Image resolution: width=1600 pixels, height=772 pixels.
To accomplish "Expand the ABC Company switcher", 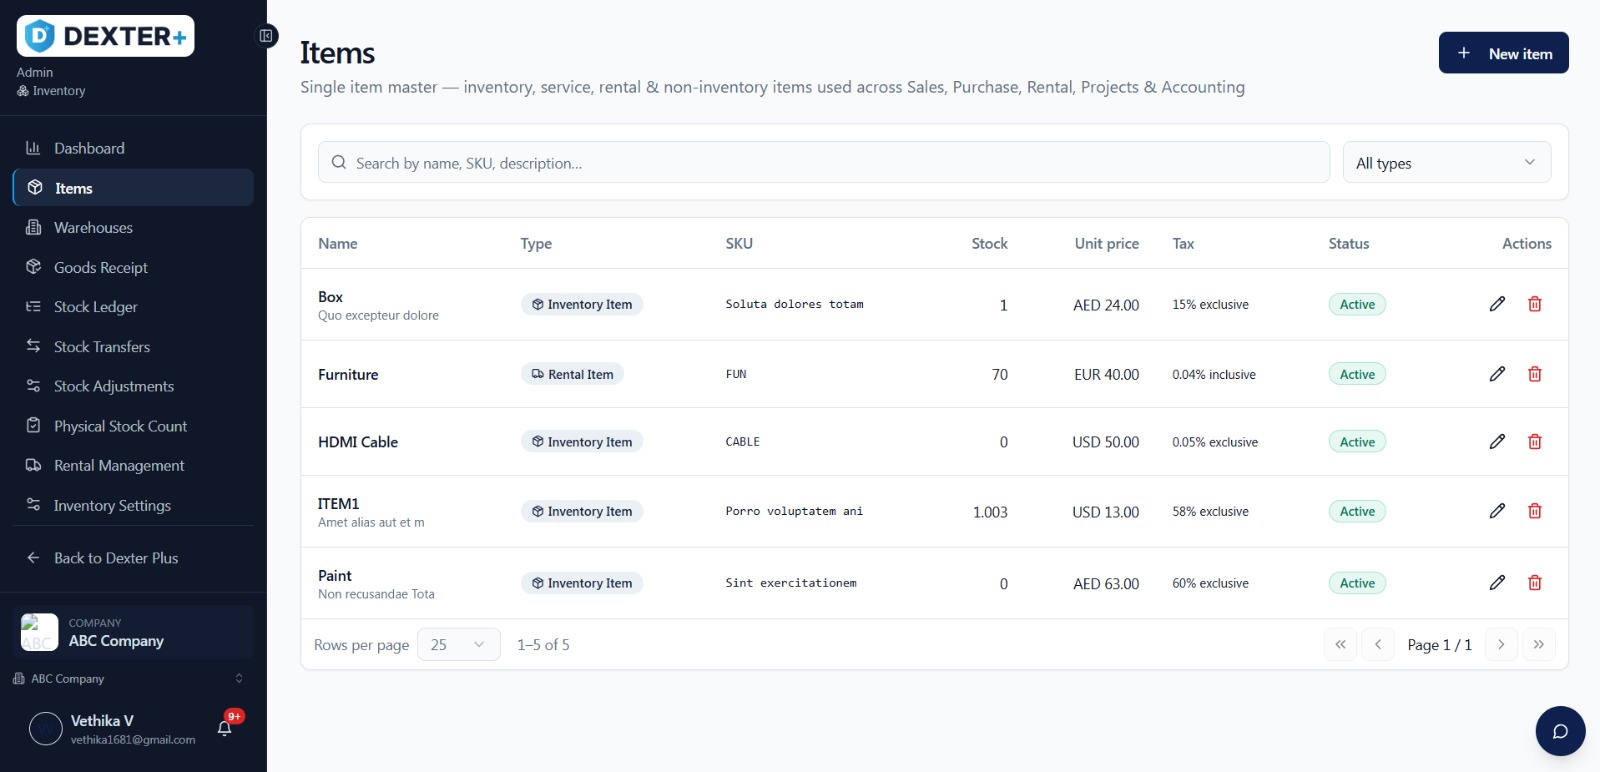I will 128,679.
